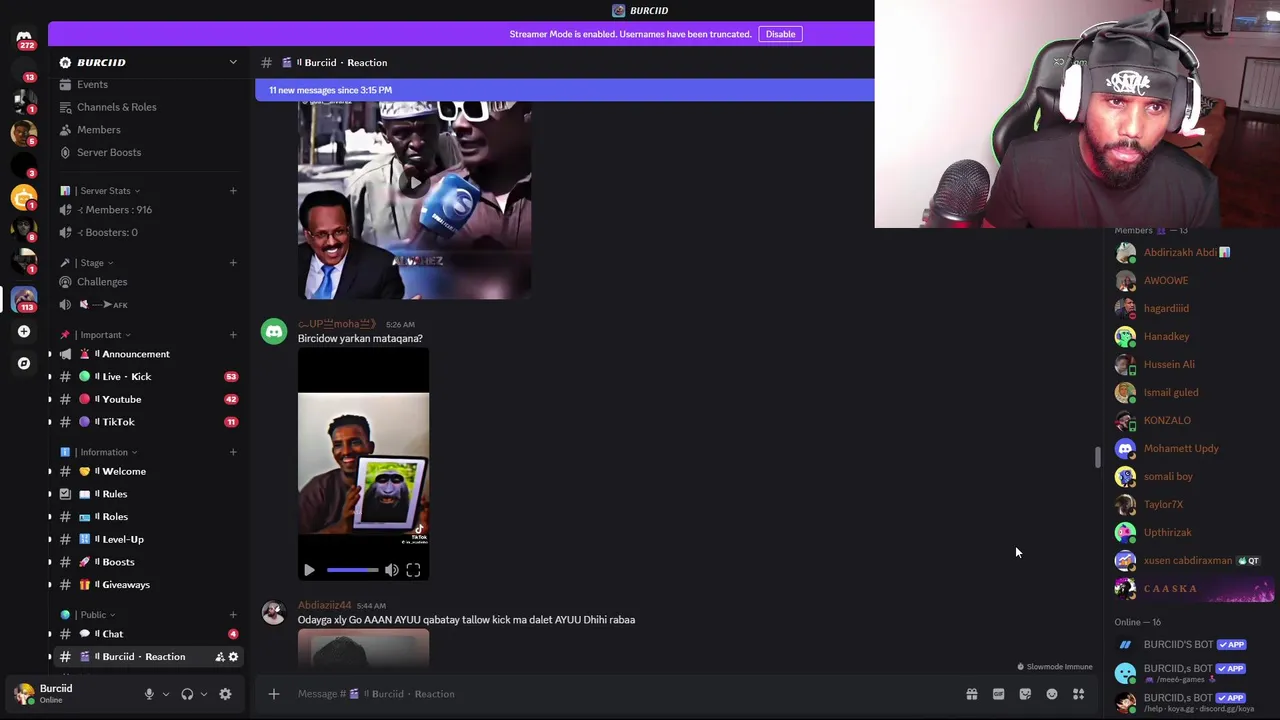Enter fullscreen on video attachment
Screen dimensions: 1280x720
tap(413, 570)
